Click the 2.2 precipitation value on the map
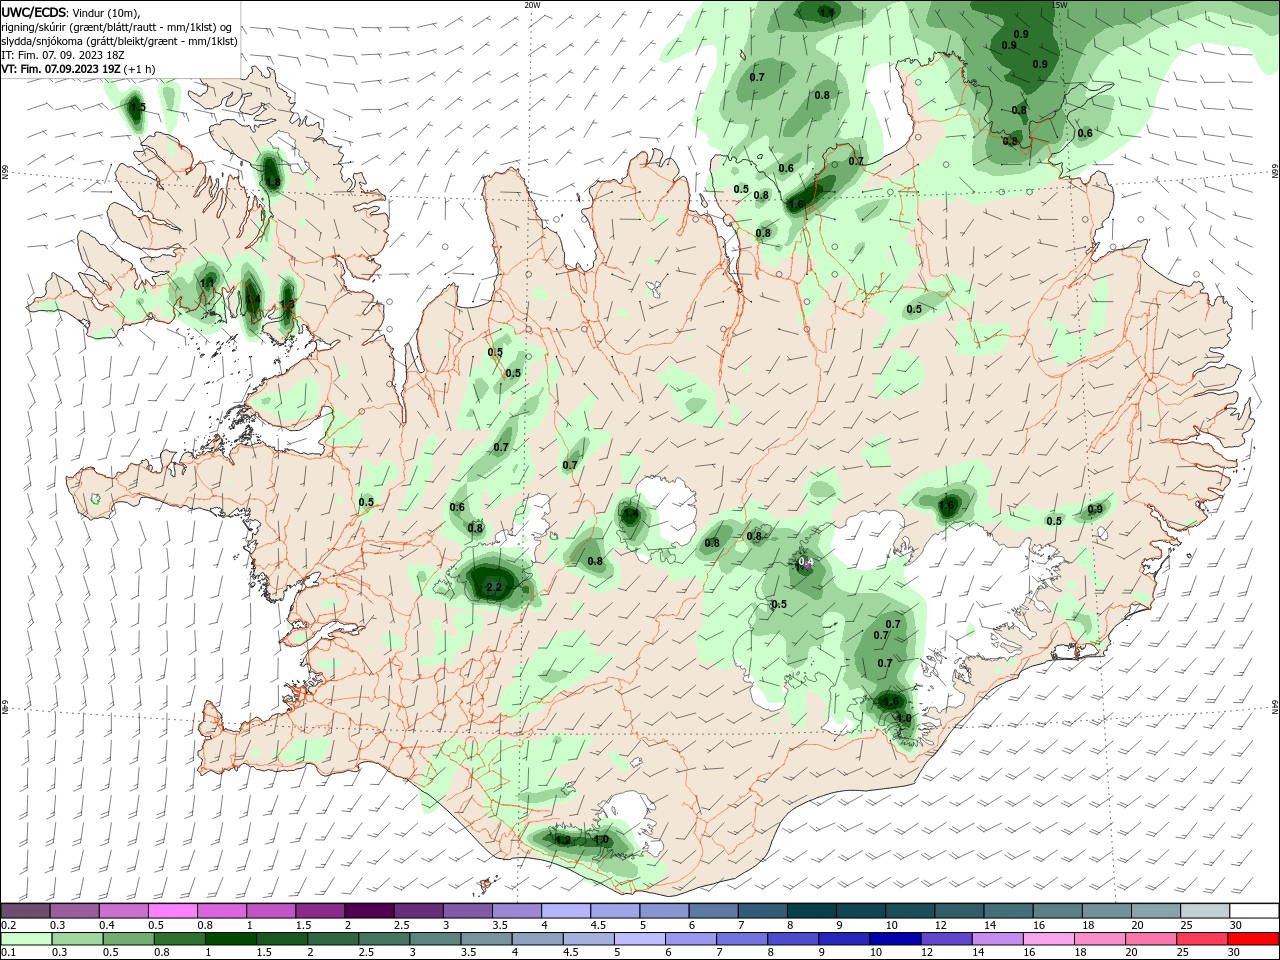 click(493, 587)
